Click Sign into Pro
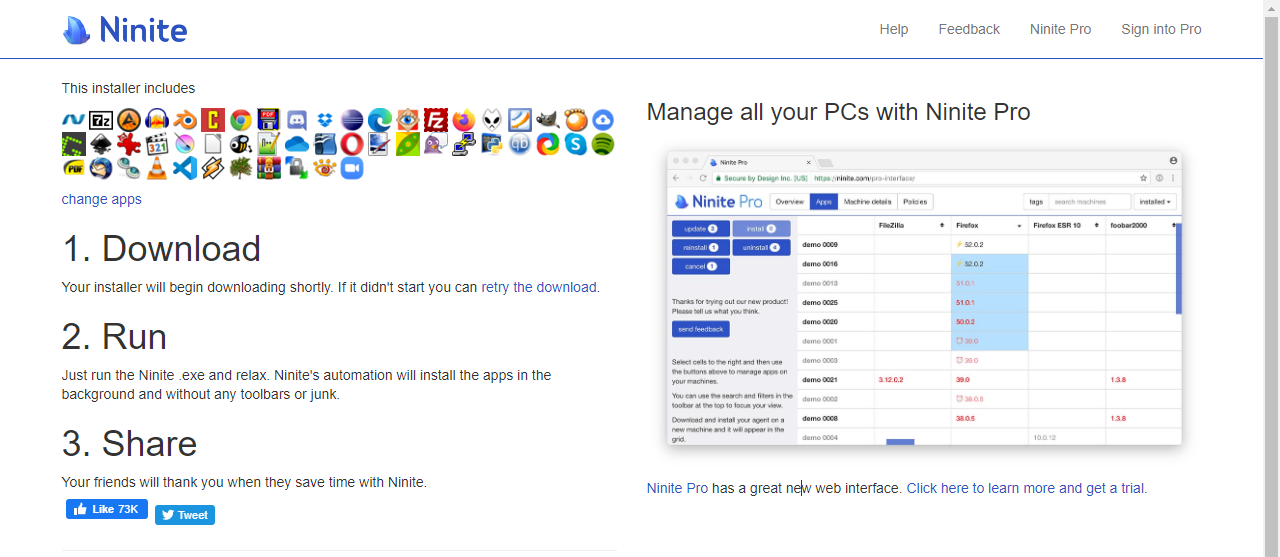Screen dimensions: 1280x557 pos(1161,29)
